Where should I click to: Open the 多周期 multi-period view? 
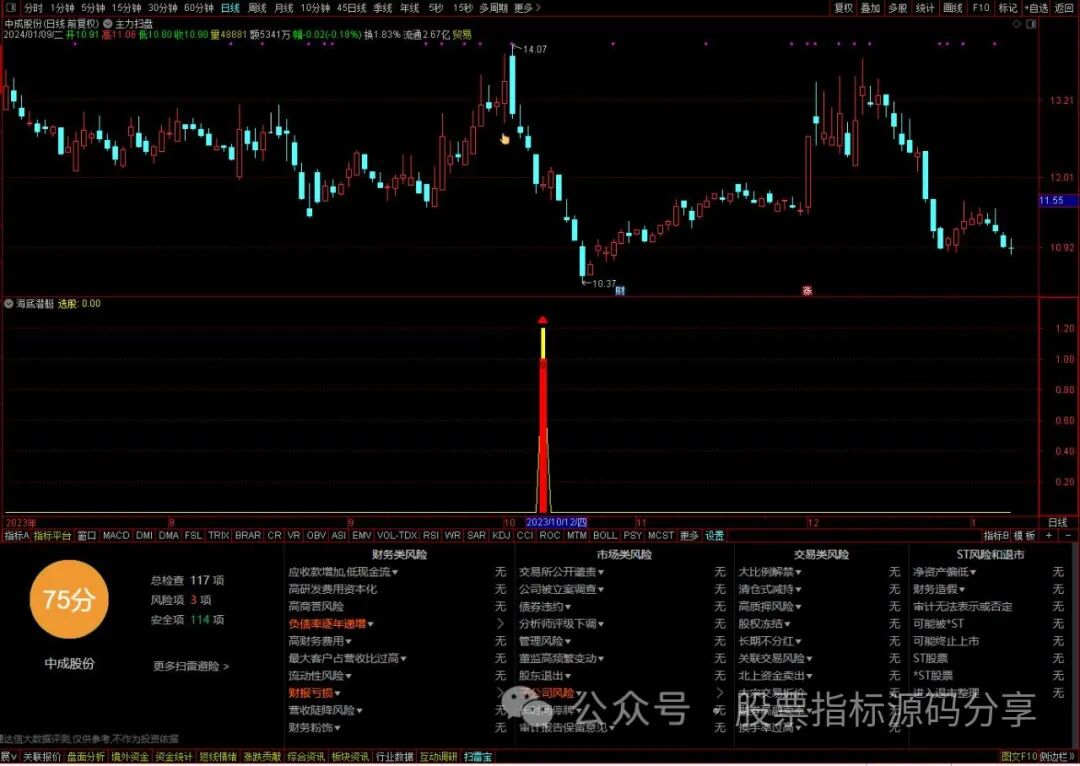click(493, 8)
